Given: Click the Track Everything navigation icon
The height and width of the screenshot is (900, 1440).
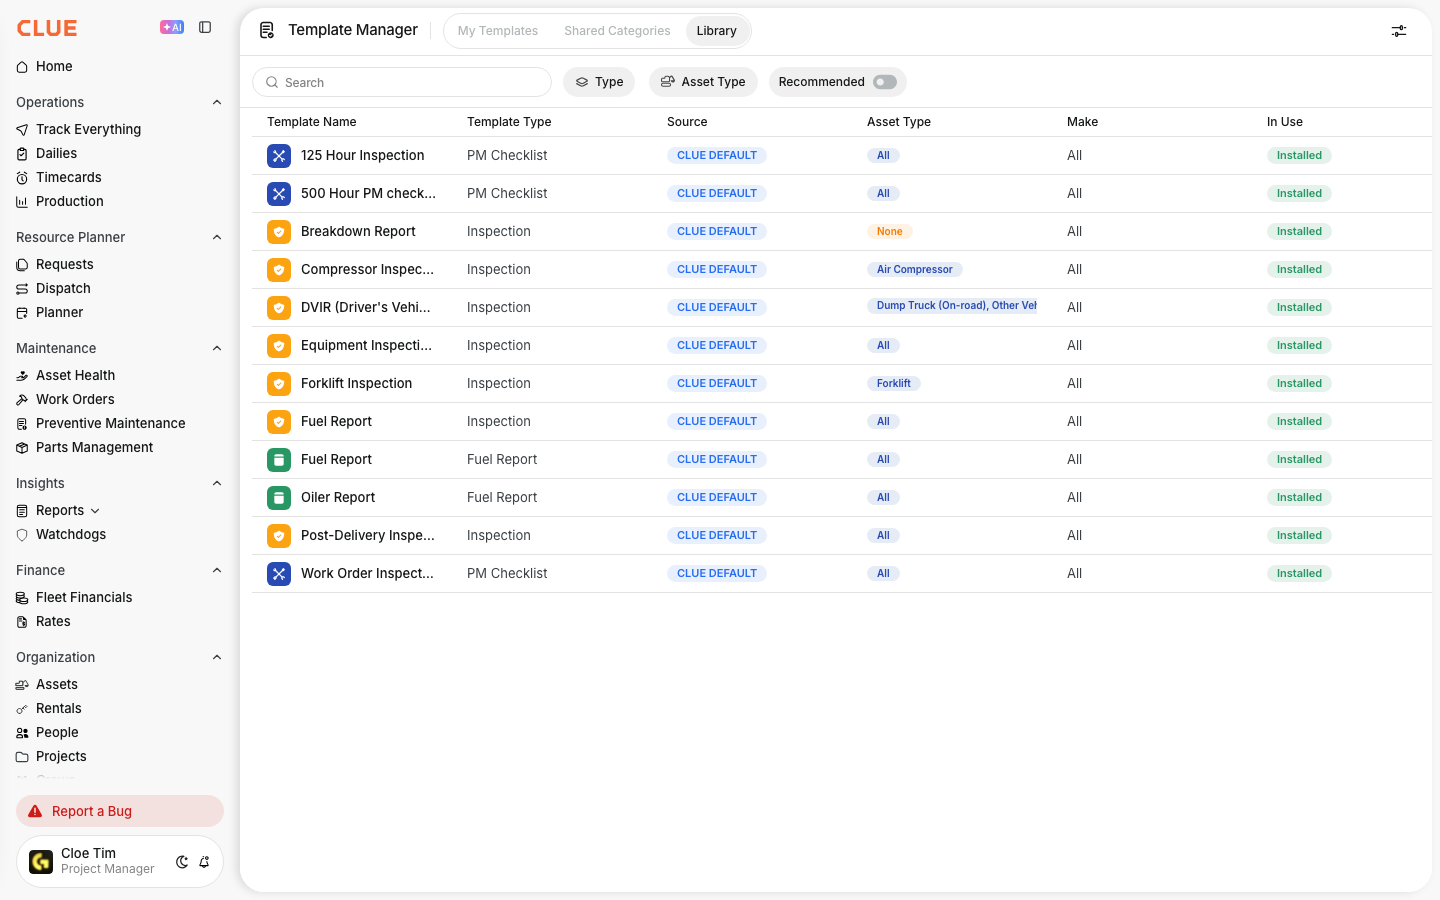Looking at the screenshot, I should [22, 130].
